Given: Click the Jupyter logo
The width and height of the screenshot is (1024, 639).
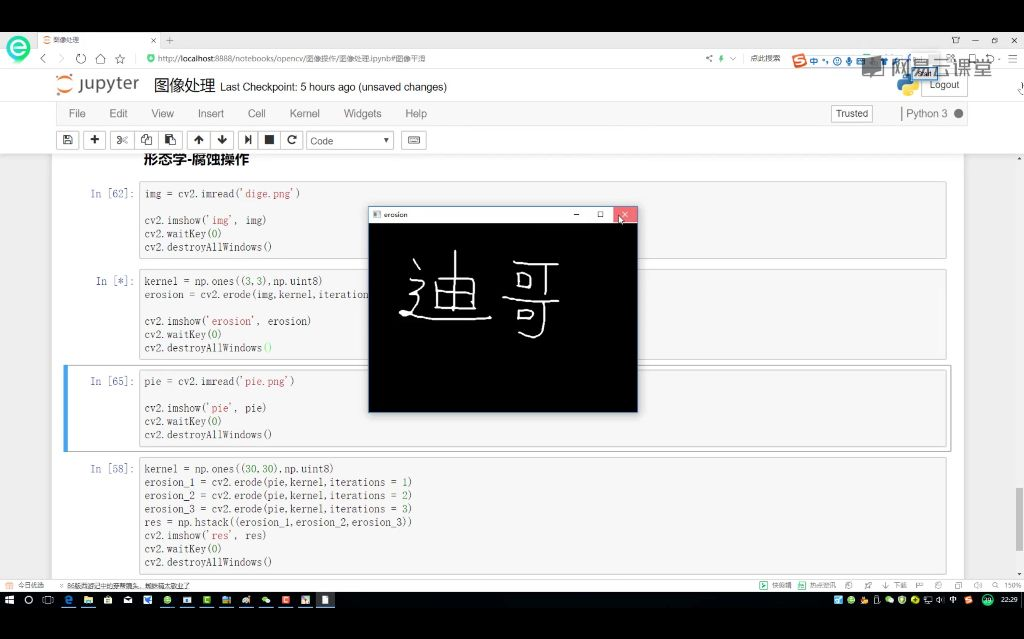Looking at the screenshot, I should click(x=97, y=84).
